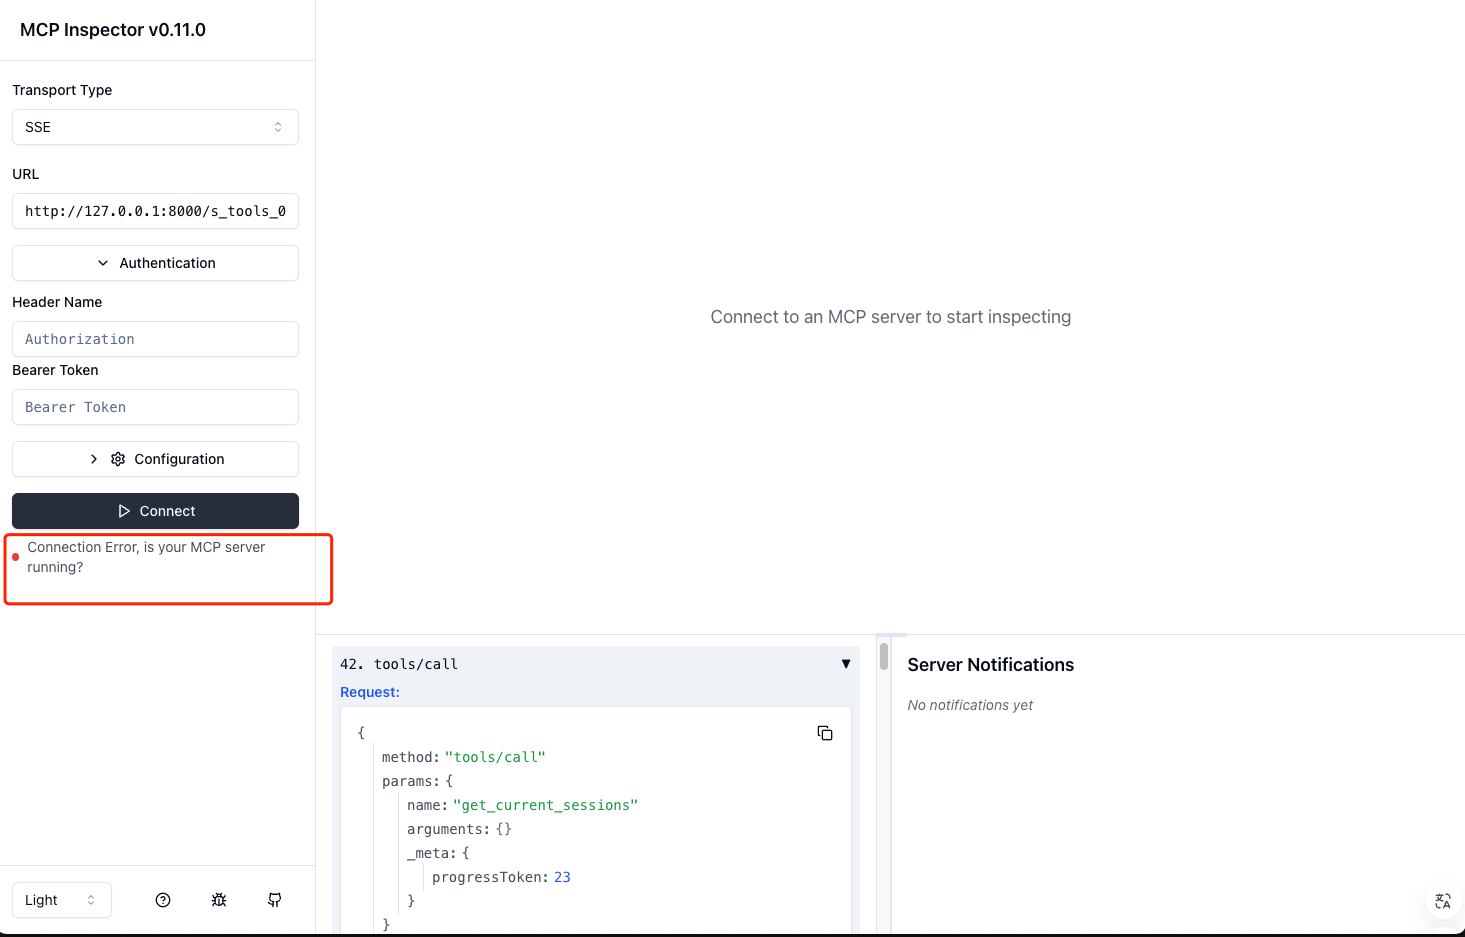Click the Header Name Authorization field
The width and height of the screenshot is (1465, 937).
point(155,339)
